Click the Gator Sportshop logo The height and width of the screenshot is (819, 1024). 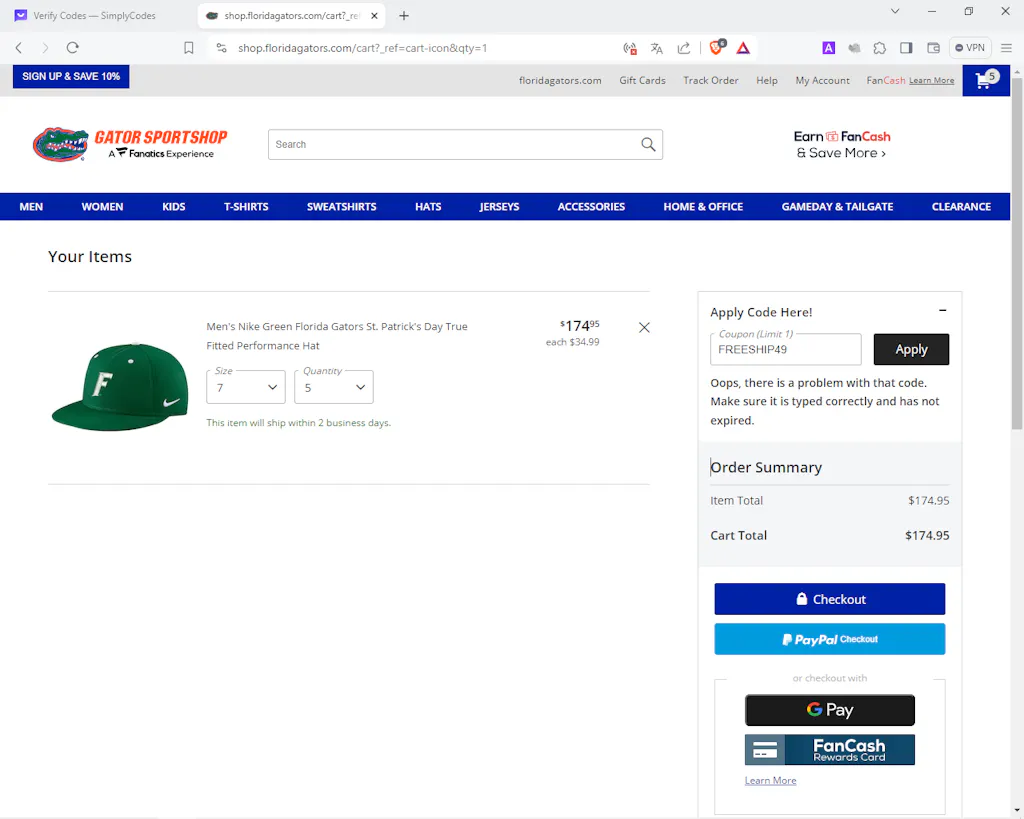click(130, 144)
